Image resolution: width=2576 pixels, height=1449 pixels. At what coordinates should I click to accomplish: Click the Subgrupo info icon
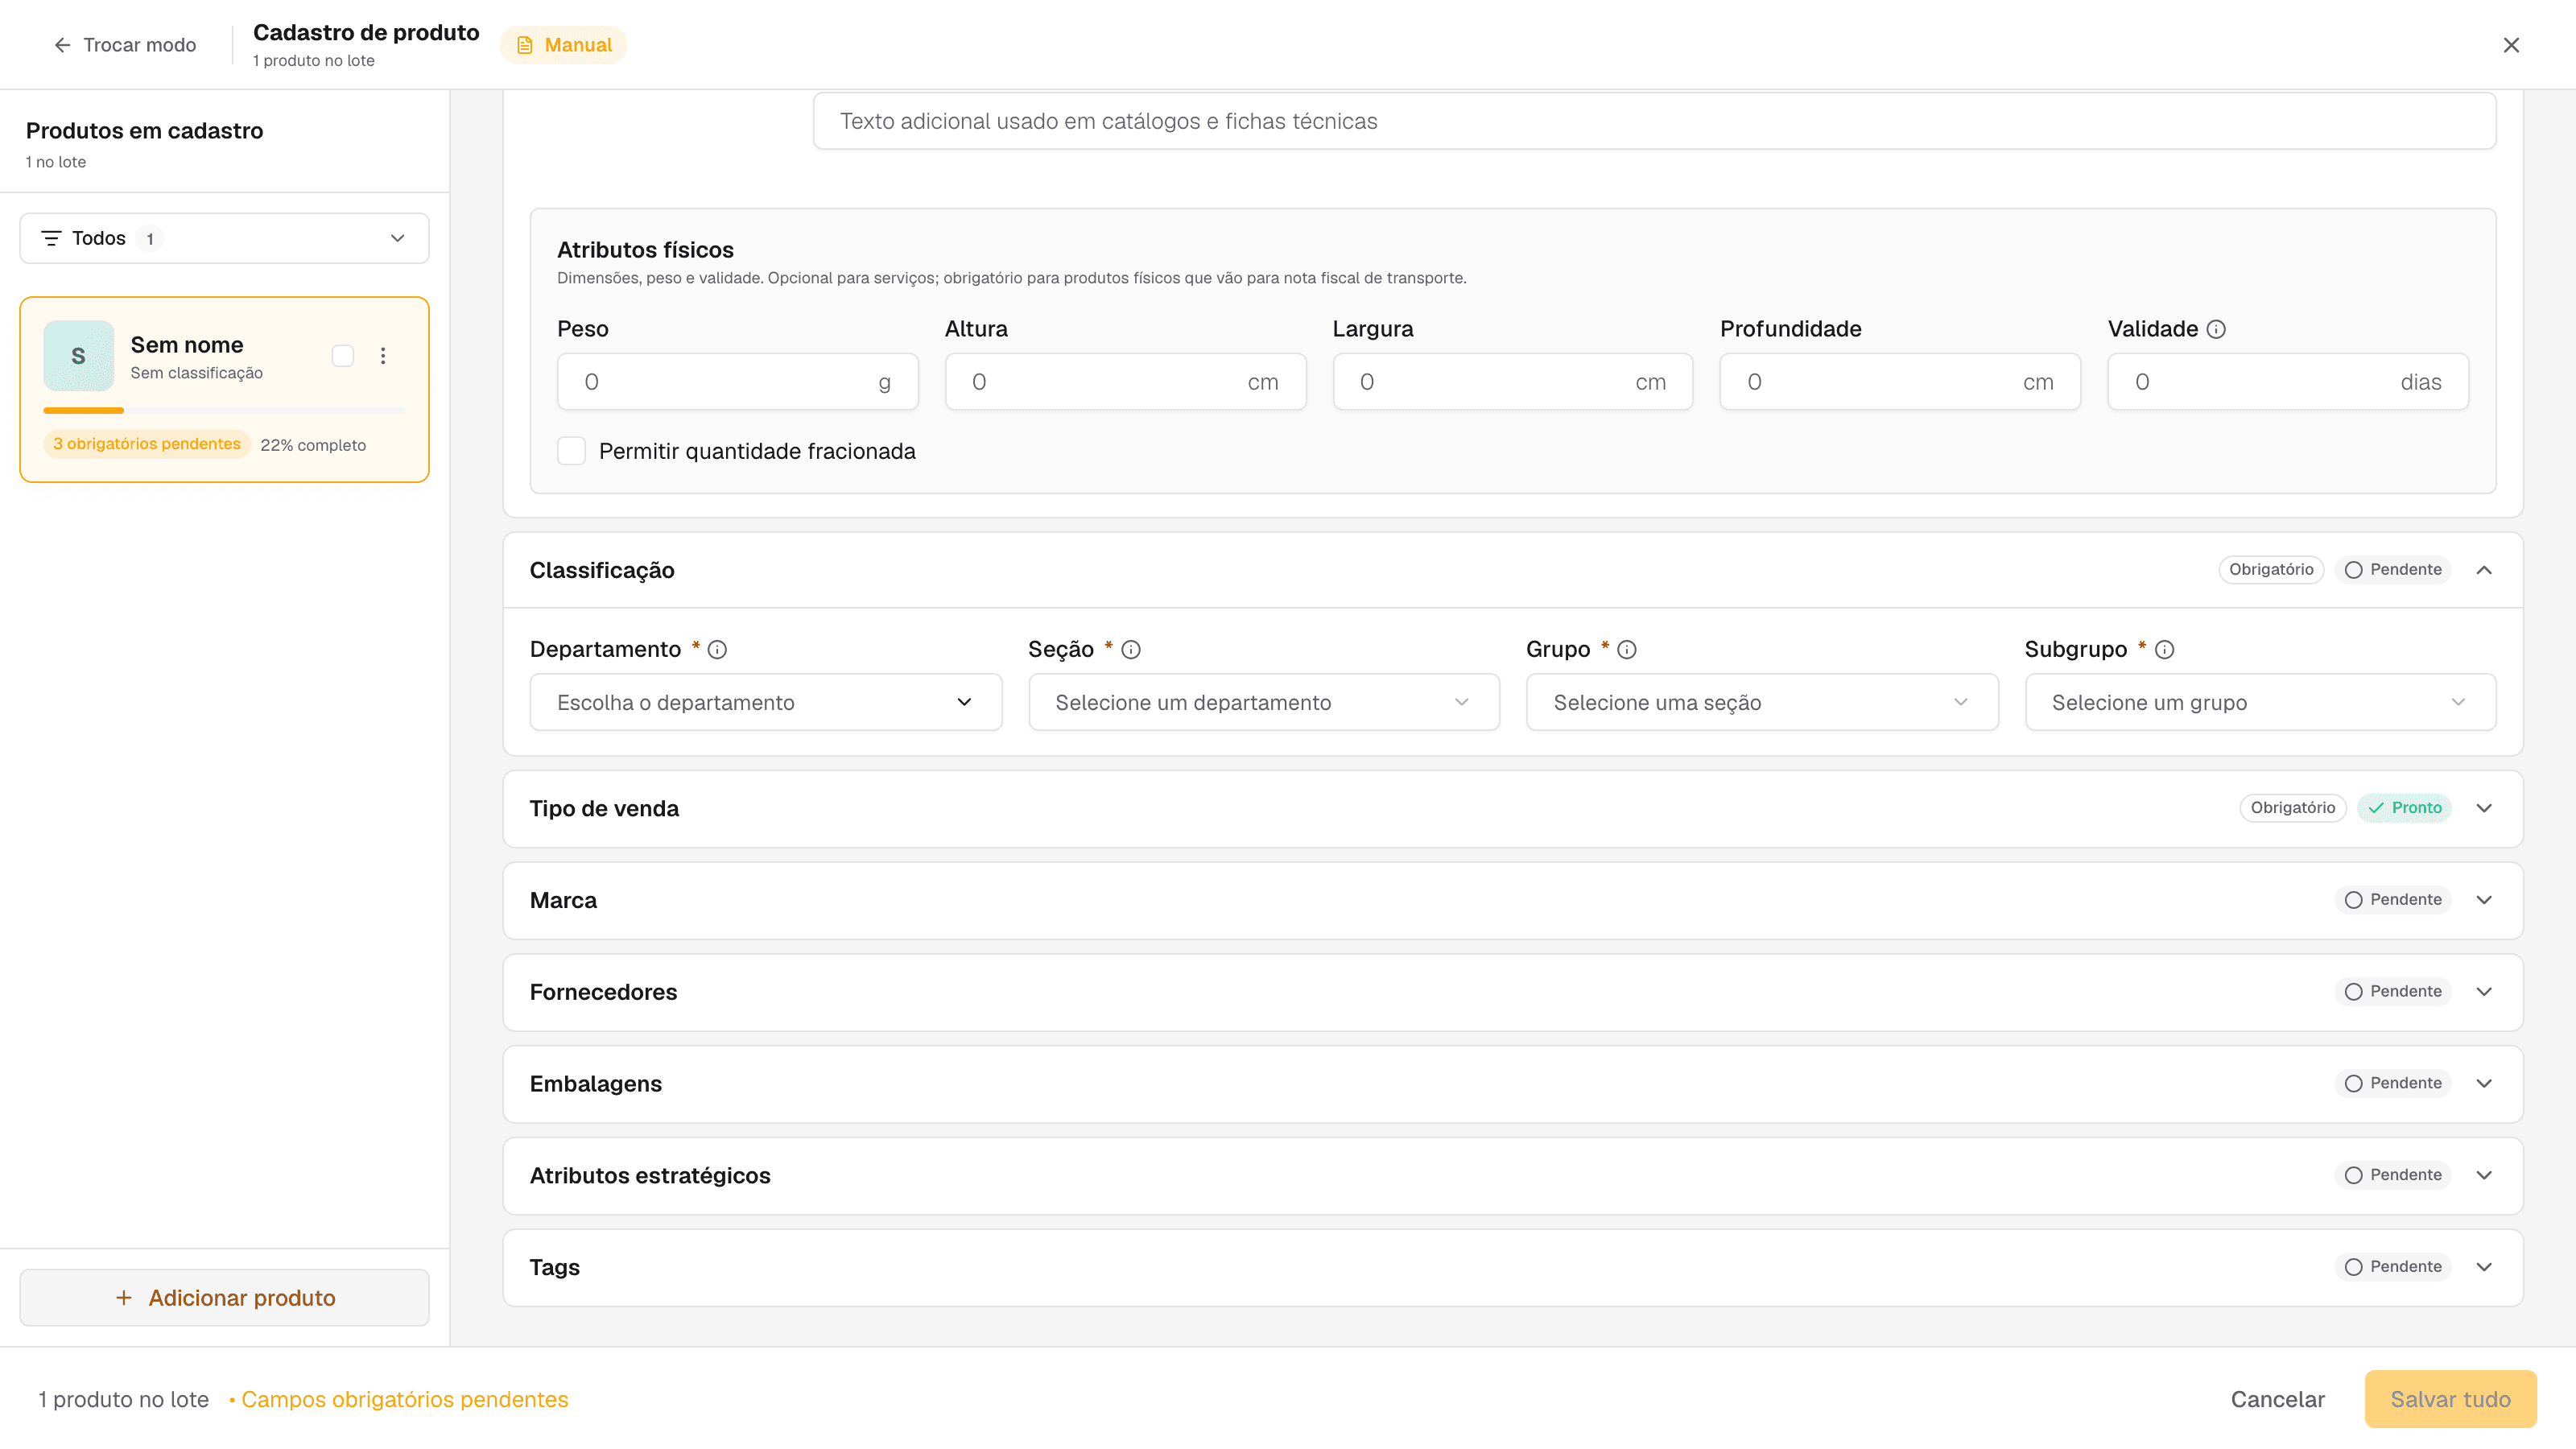coord(2165,650)
